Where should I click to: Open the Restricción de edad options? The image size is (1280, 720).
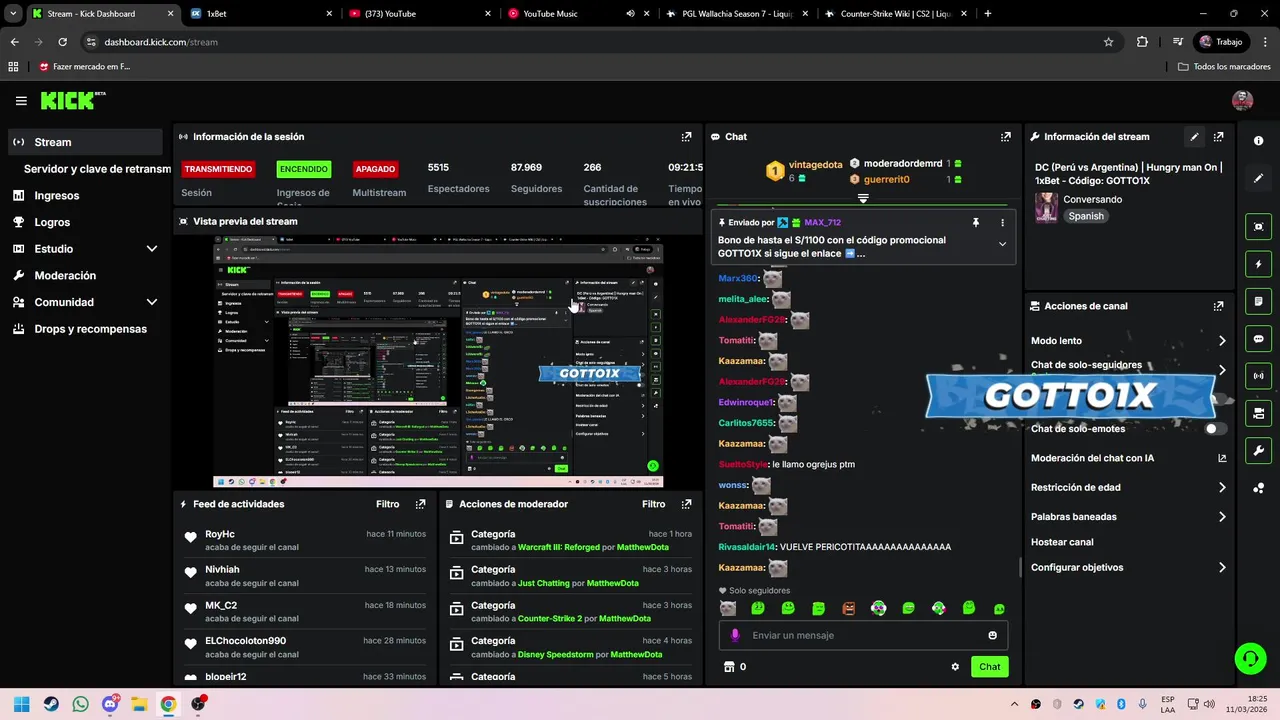tap(1128, 488)
